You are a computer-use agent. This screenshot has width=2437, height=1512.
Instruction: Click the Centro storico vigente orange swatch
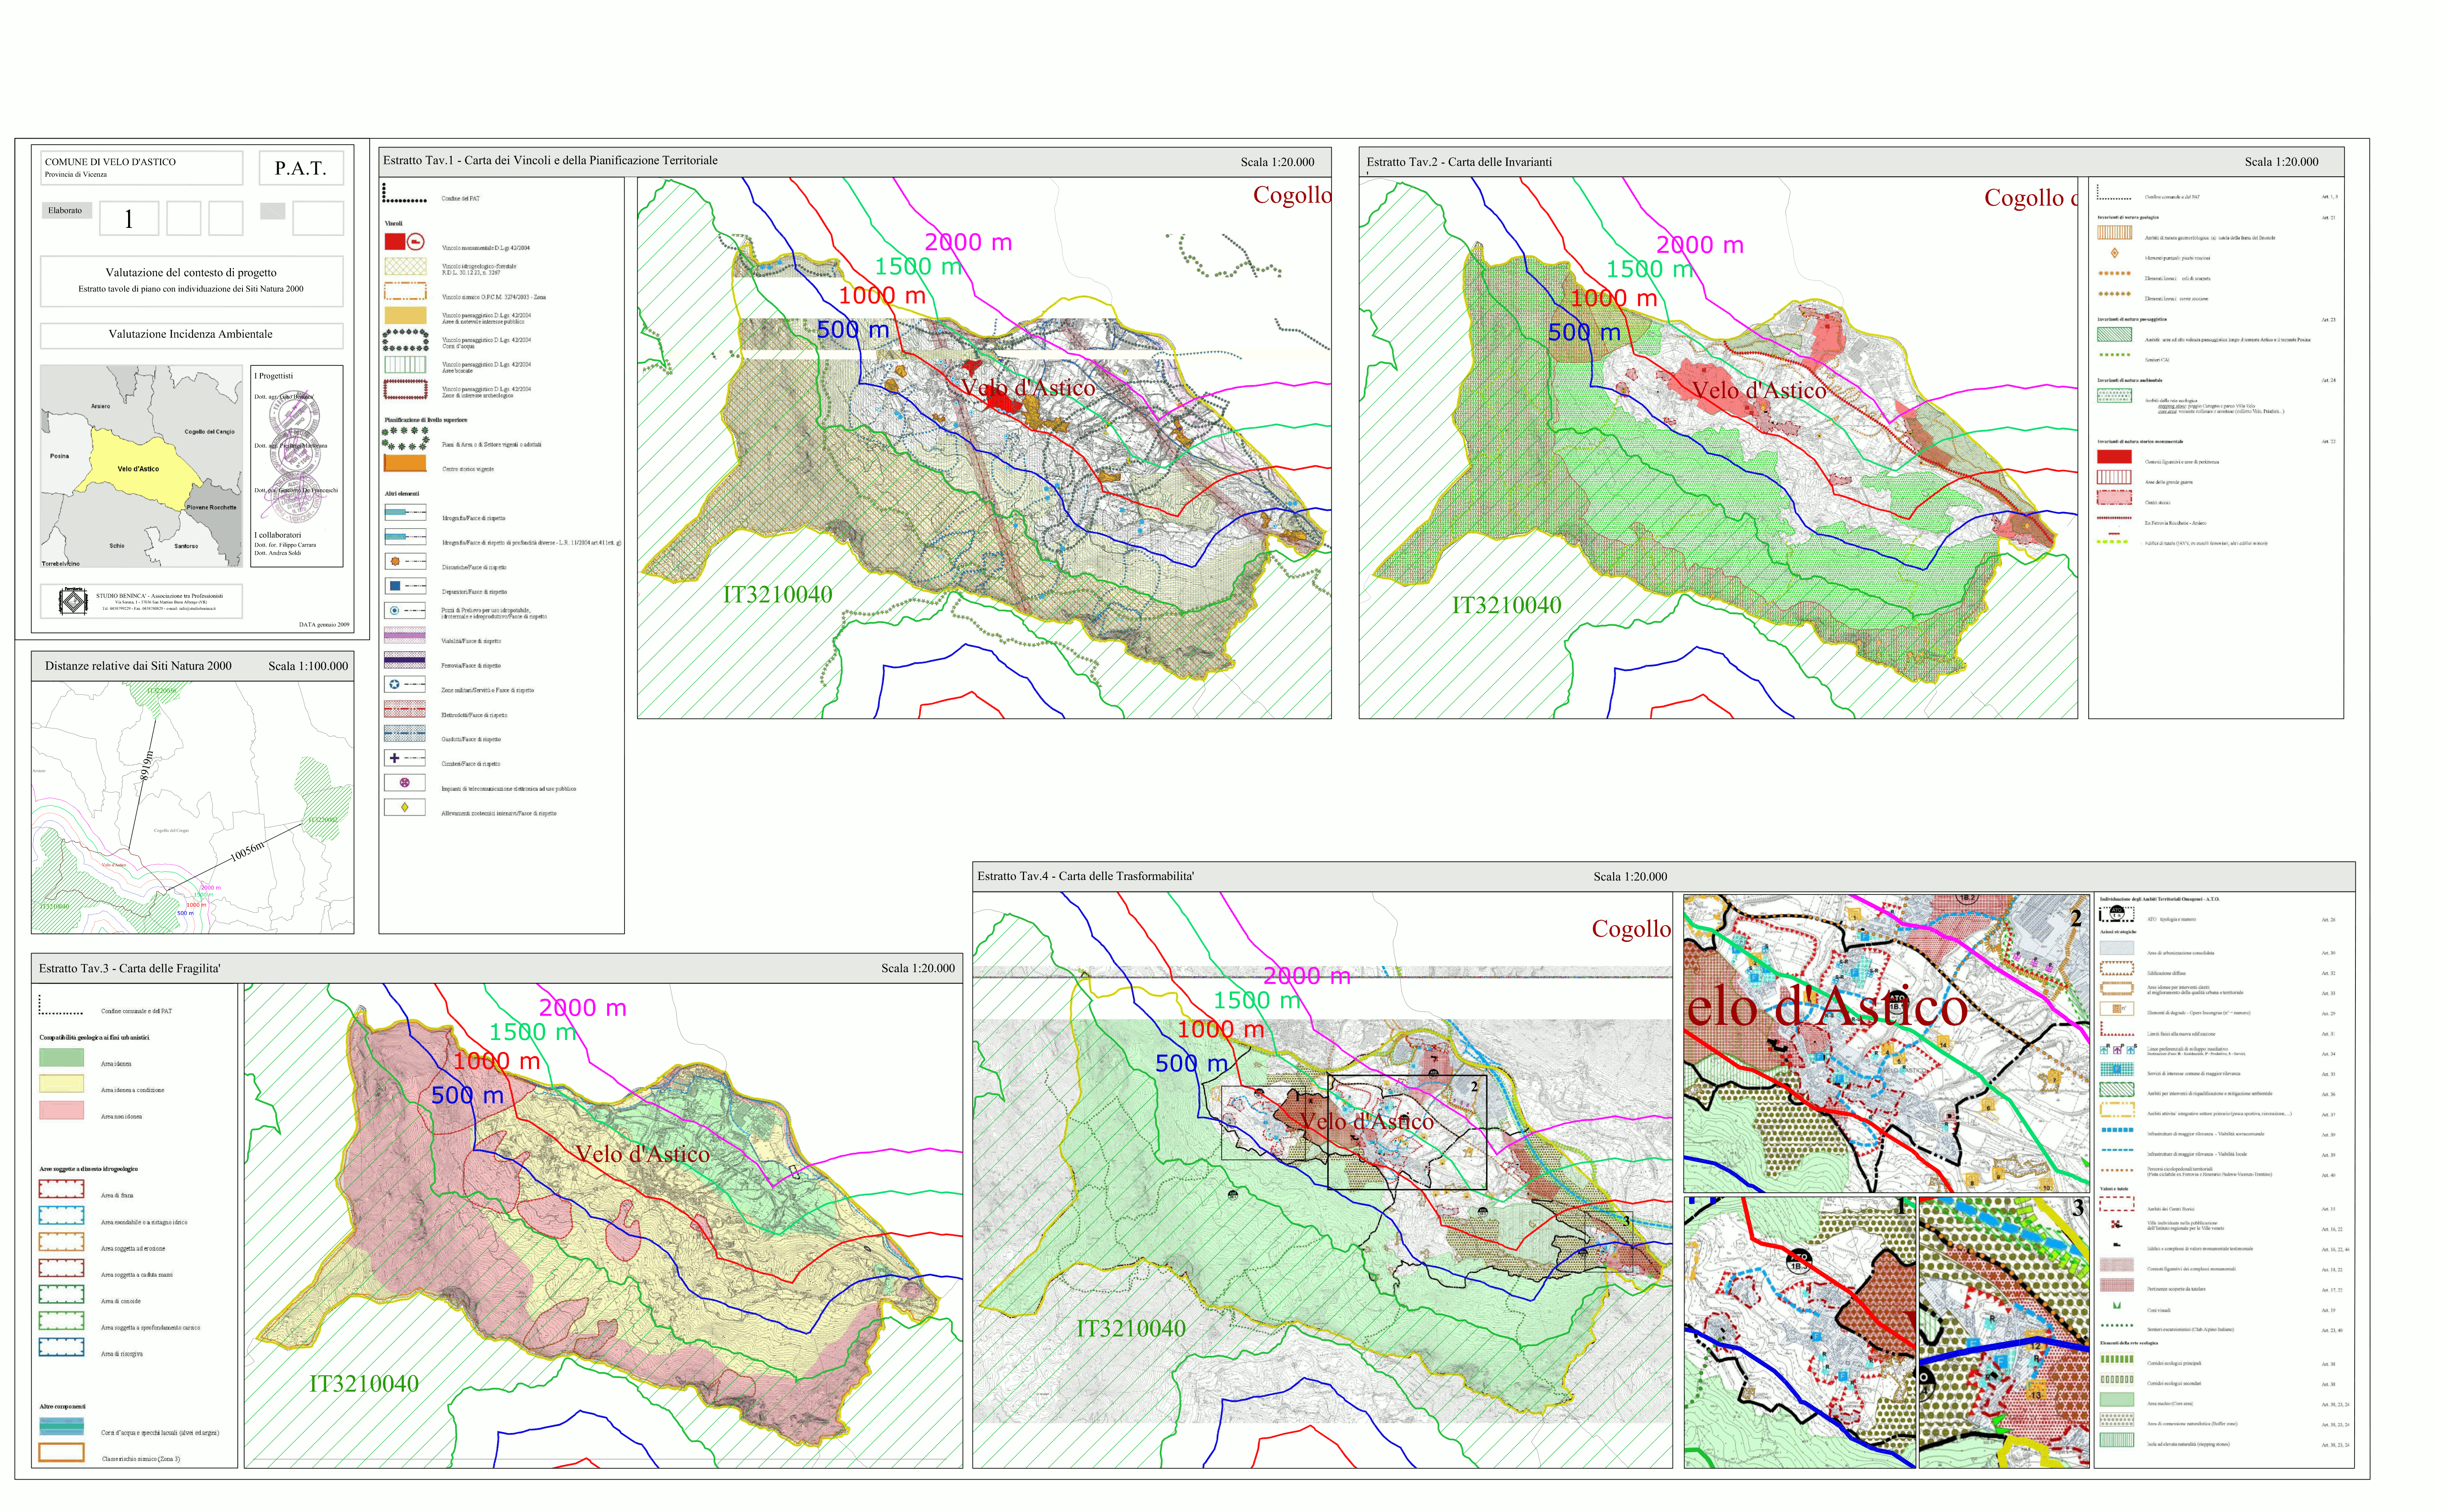tap(405, 464)
